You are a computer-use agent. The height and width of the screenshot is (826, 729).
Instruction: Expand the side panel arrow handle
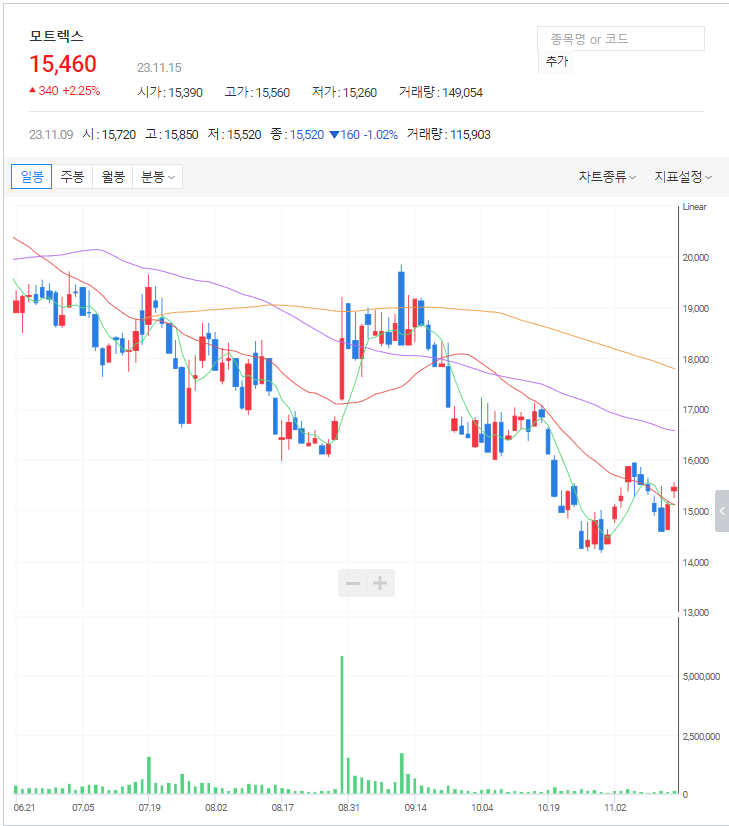coord(722,510)
